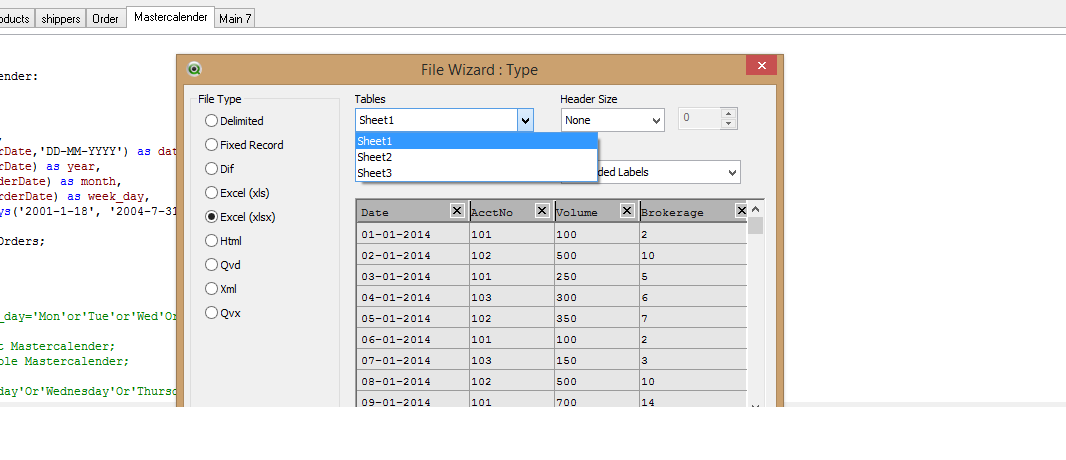The width and height of the screenshot is (1066, 460).
Task: Increase the header size stepper value
Action: pyautogui.click(x=729, y=114)
